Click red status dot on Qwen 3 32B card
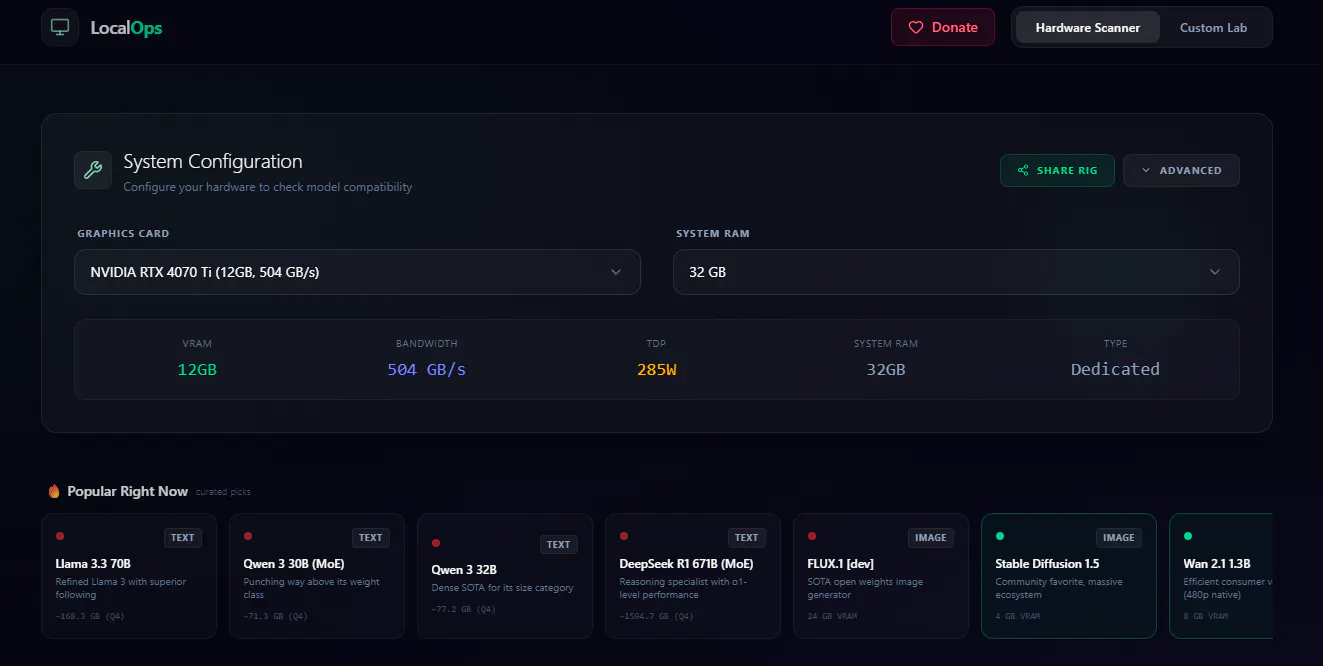 (x=436, y=543)
